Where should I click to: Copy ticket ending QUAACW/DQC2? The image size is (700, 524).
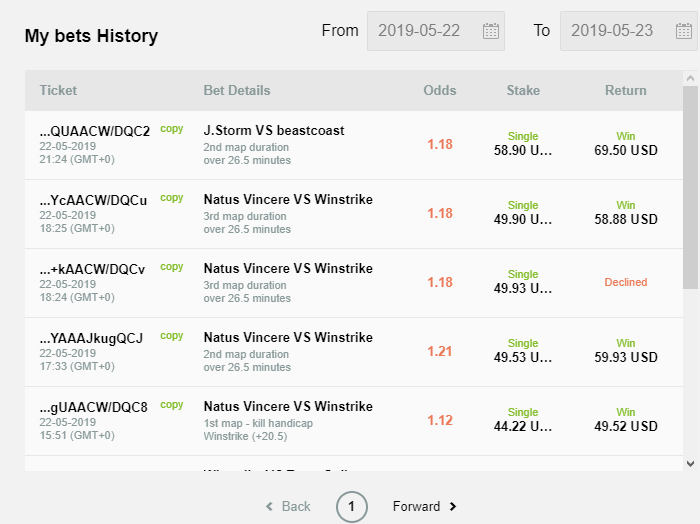[x=172, y=129]
